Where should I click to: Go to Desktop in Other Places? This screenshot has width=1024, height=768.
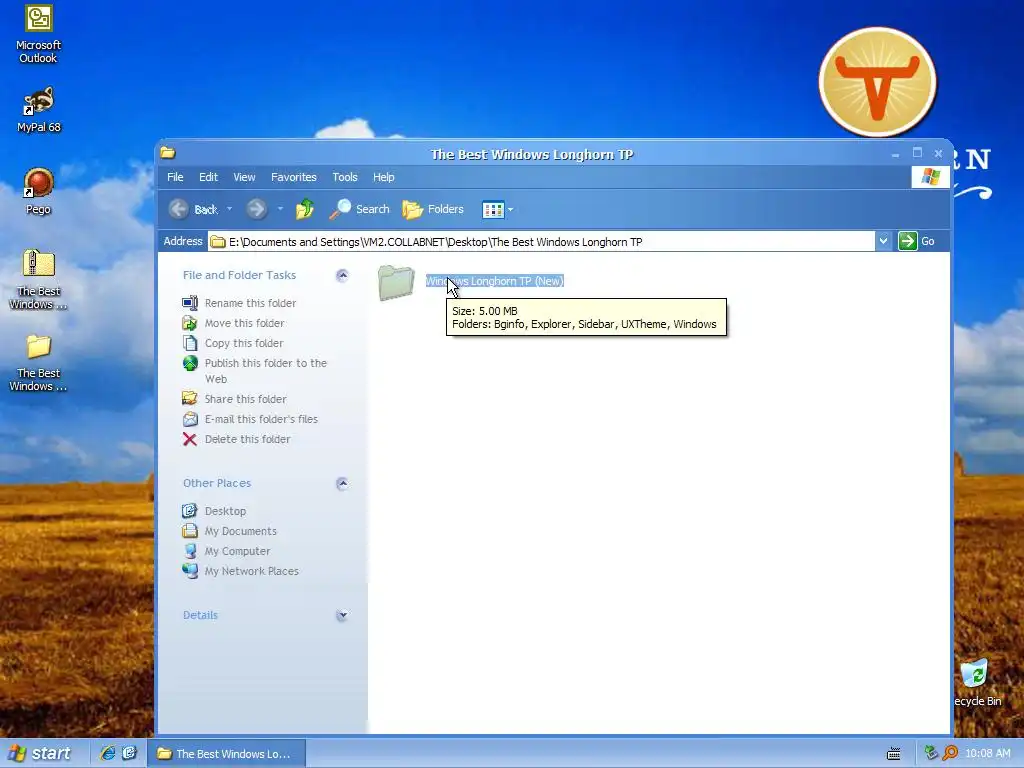pyautogui.click(x=214, y=511)
